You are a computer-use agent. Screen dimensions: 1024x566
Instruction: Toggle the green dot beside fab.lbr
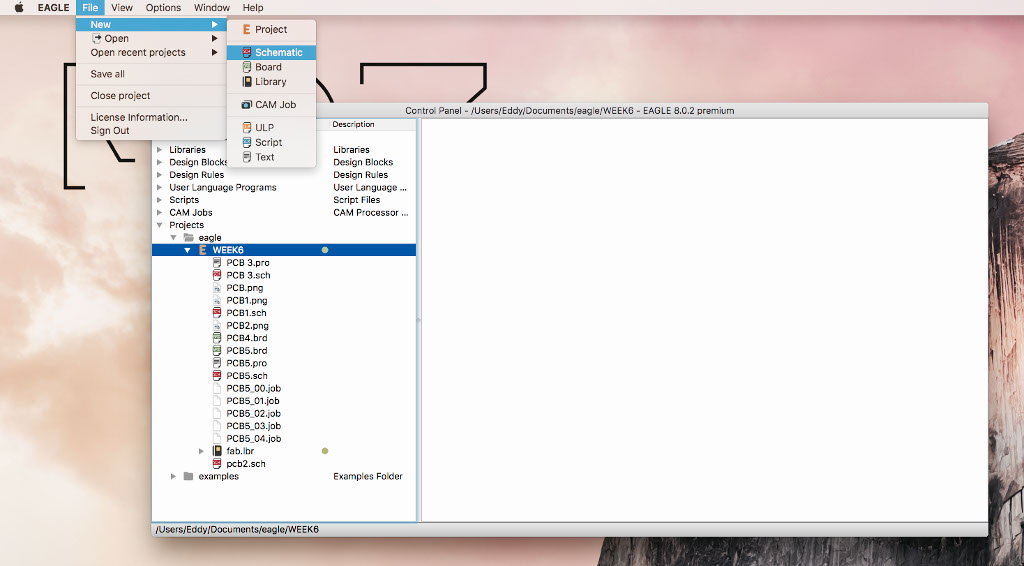(325, 451)
